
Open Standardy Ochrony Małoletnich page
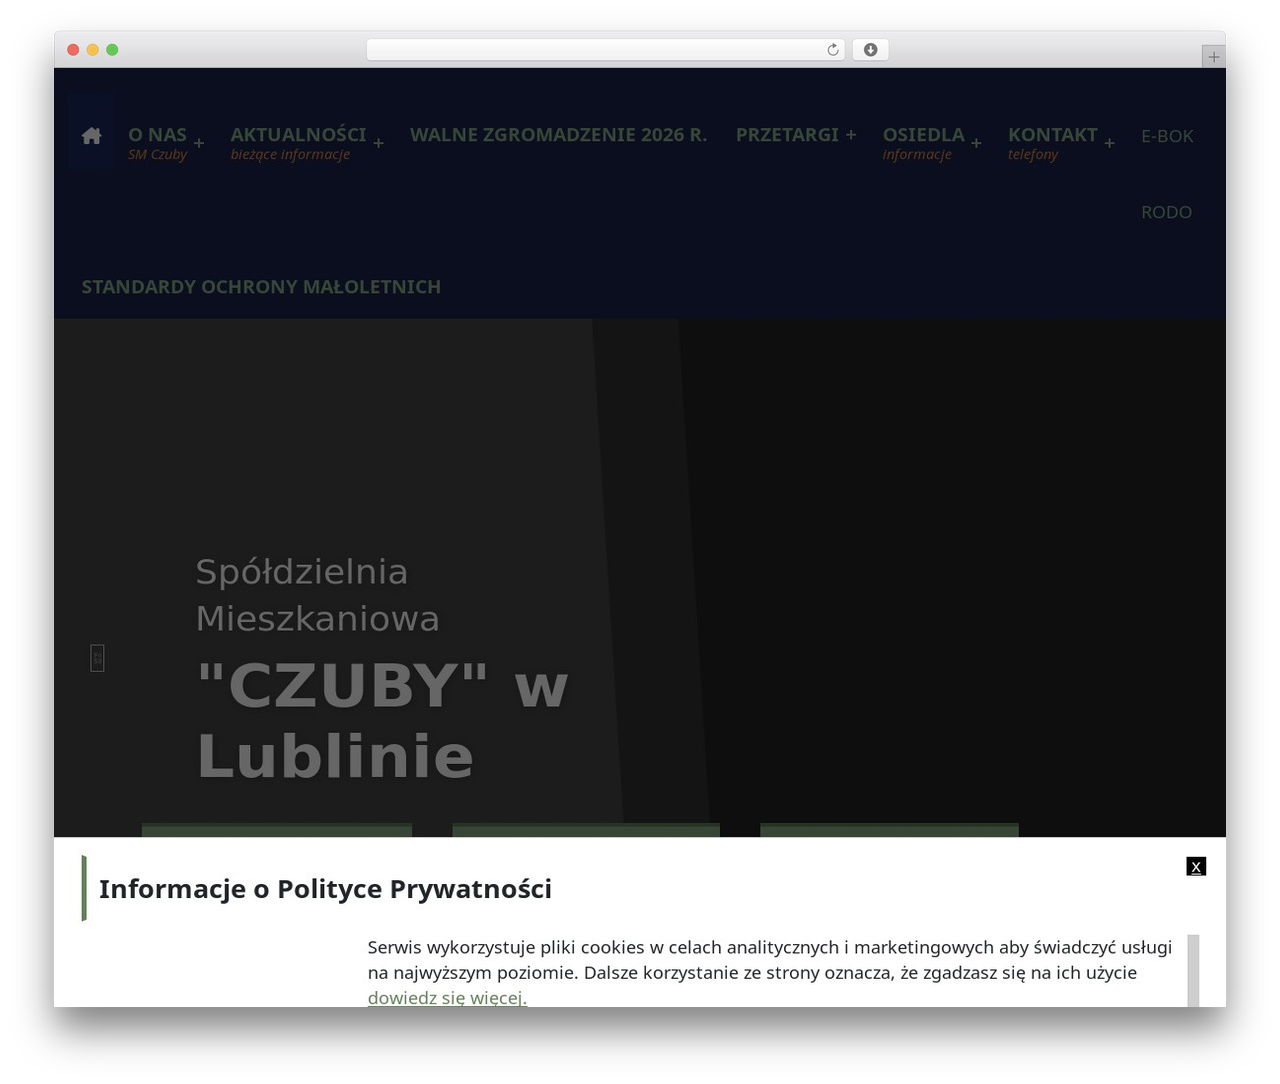[x=261, y=287]
